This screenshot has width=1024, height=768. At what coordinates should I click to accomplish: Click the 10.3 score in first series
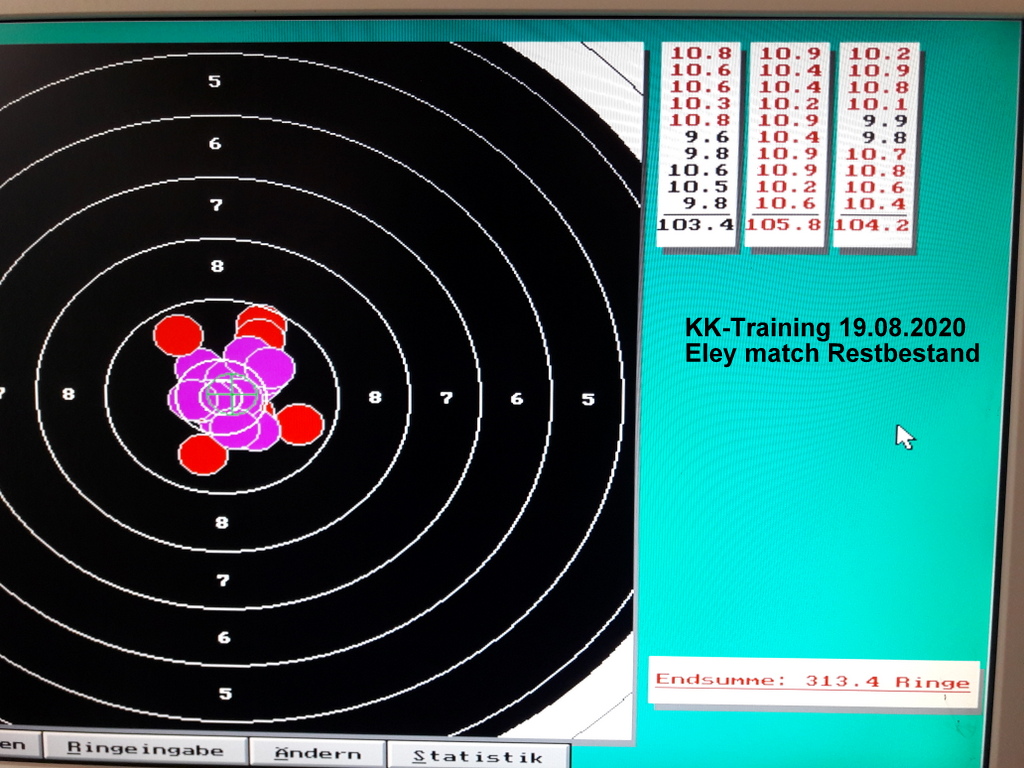[700, 104]
